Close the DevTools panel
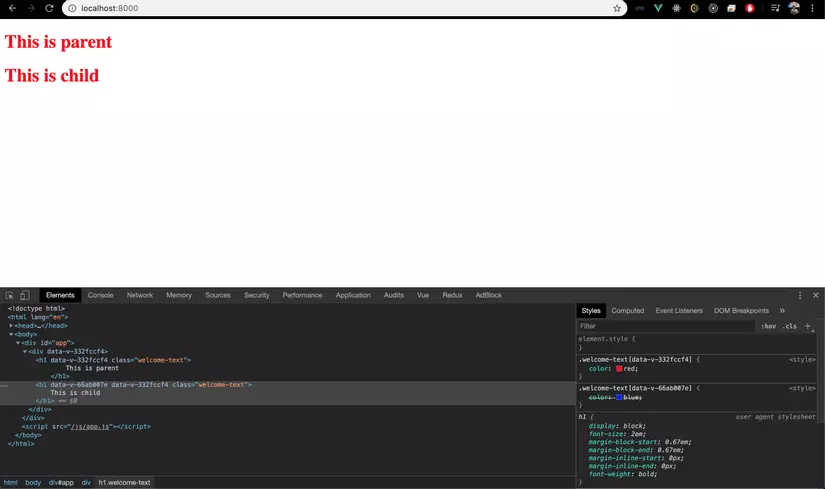Screen dimensions: 825x489 click(x=816, y=295)
